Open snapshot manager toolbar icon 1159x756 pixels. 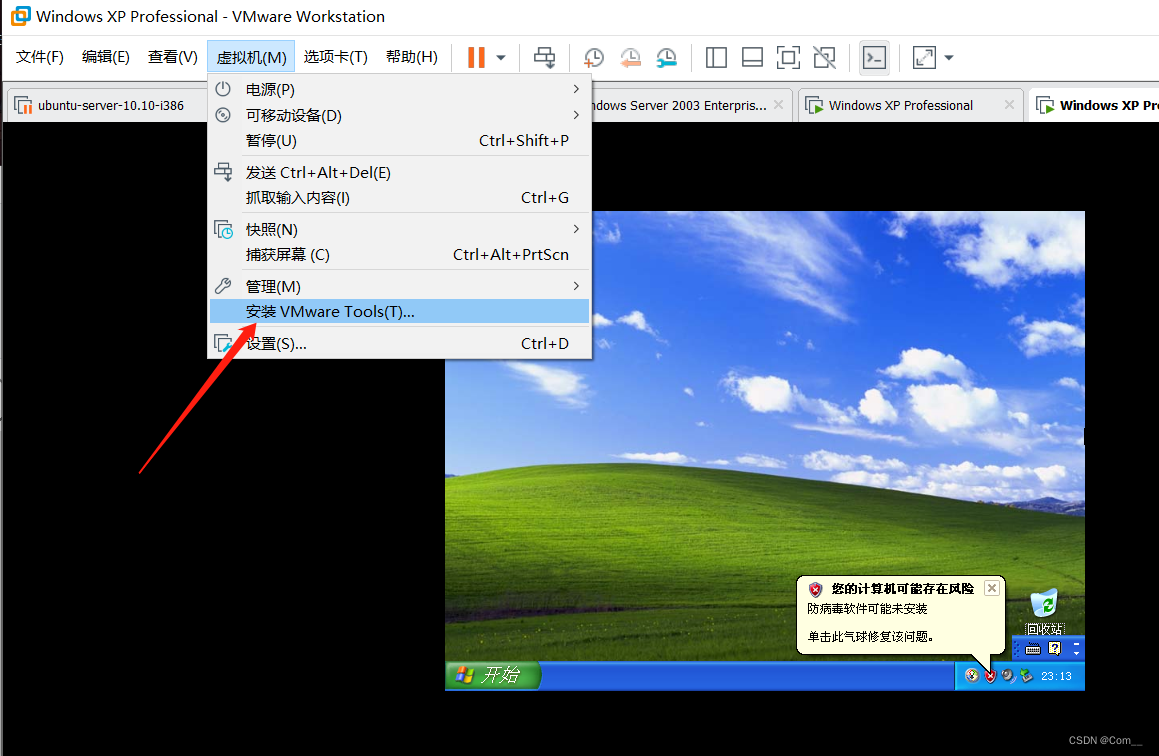(x=666, y=58)
